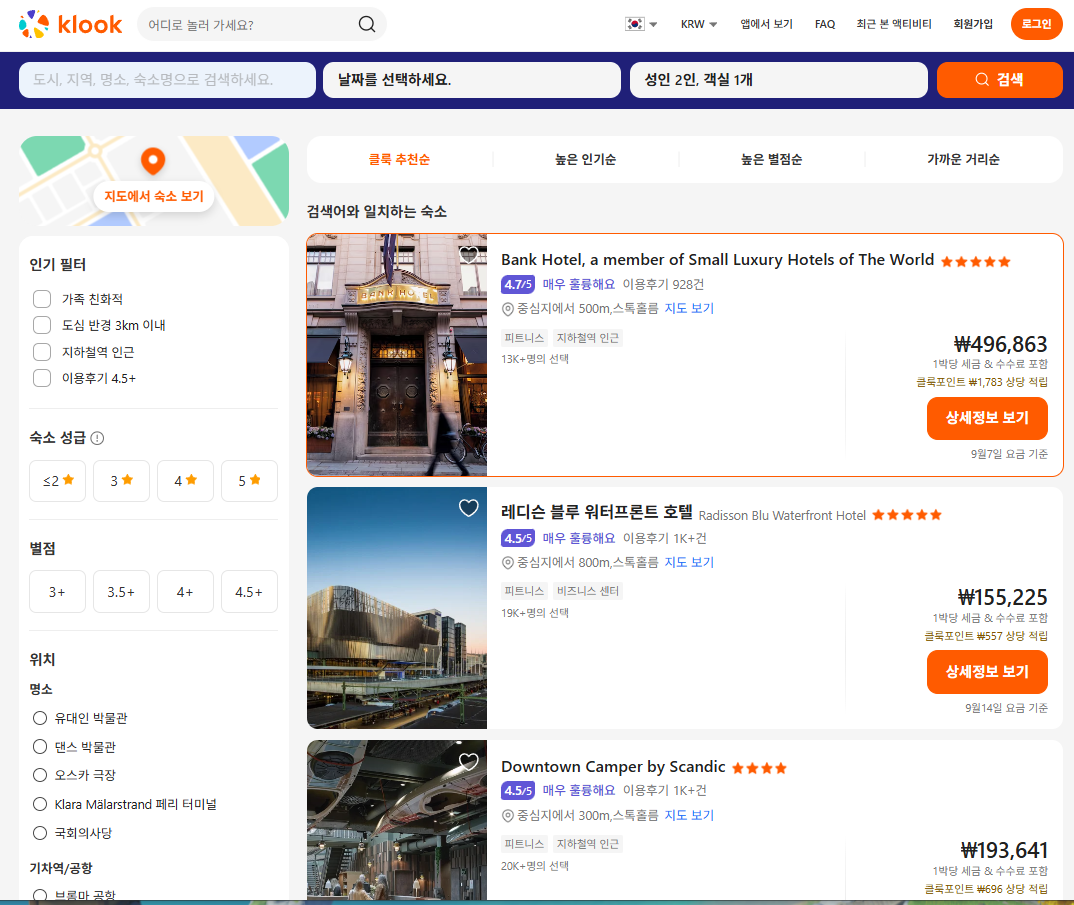This screenshot has height=905, width=1074.
Task: Click the 비즈니스 센터 amenity tag
Action: pyautogui.click(x=588, y=591)
